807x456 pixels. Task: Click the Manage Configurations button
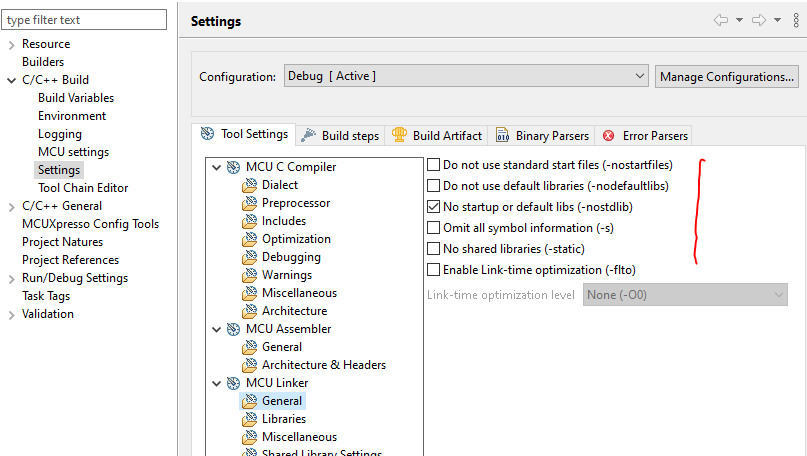(x=727, y=76)
